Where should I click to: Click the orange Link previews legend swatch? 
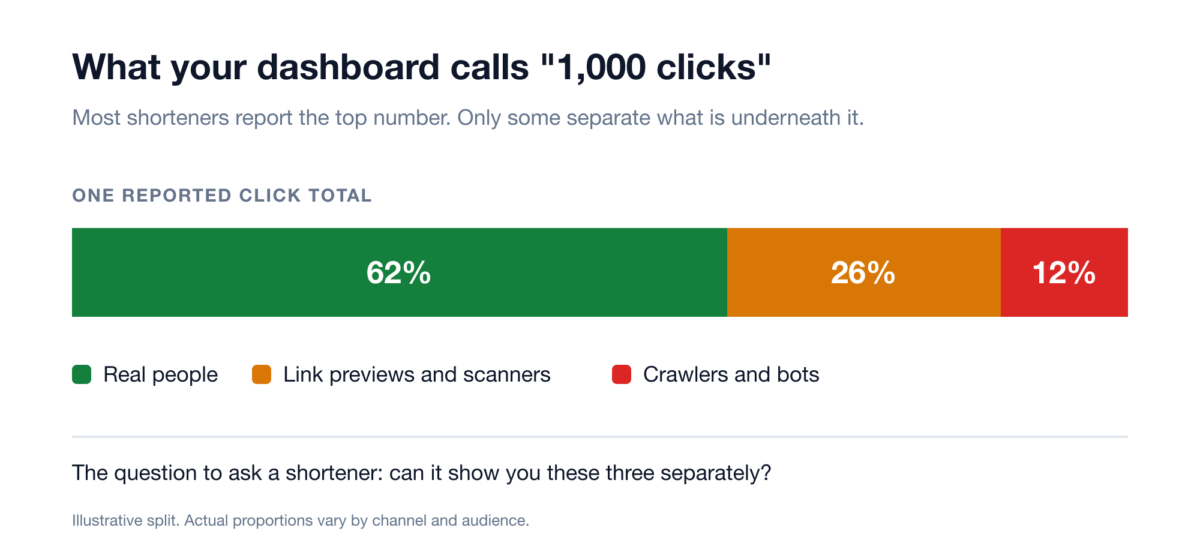point(262,375)
